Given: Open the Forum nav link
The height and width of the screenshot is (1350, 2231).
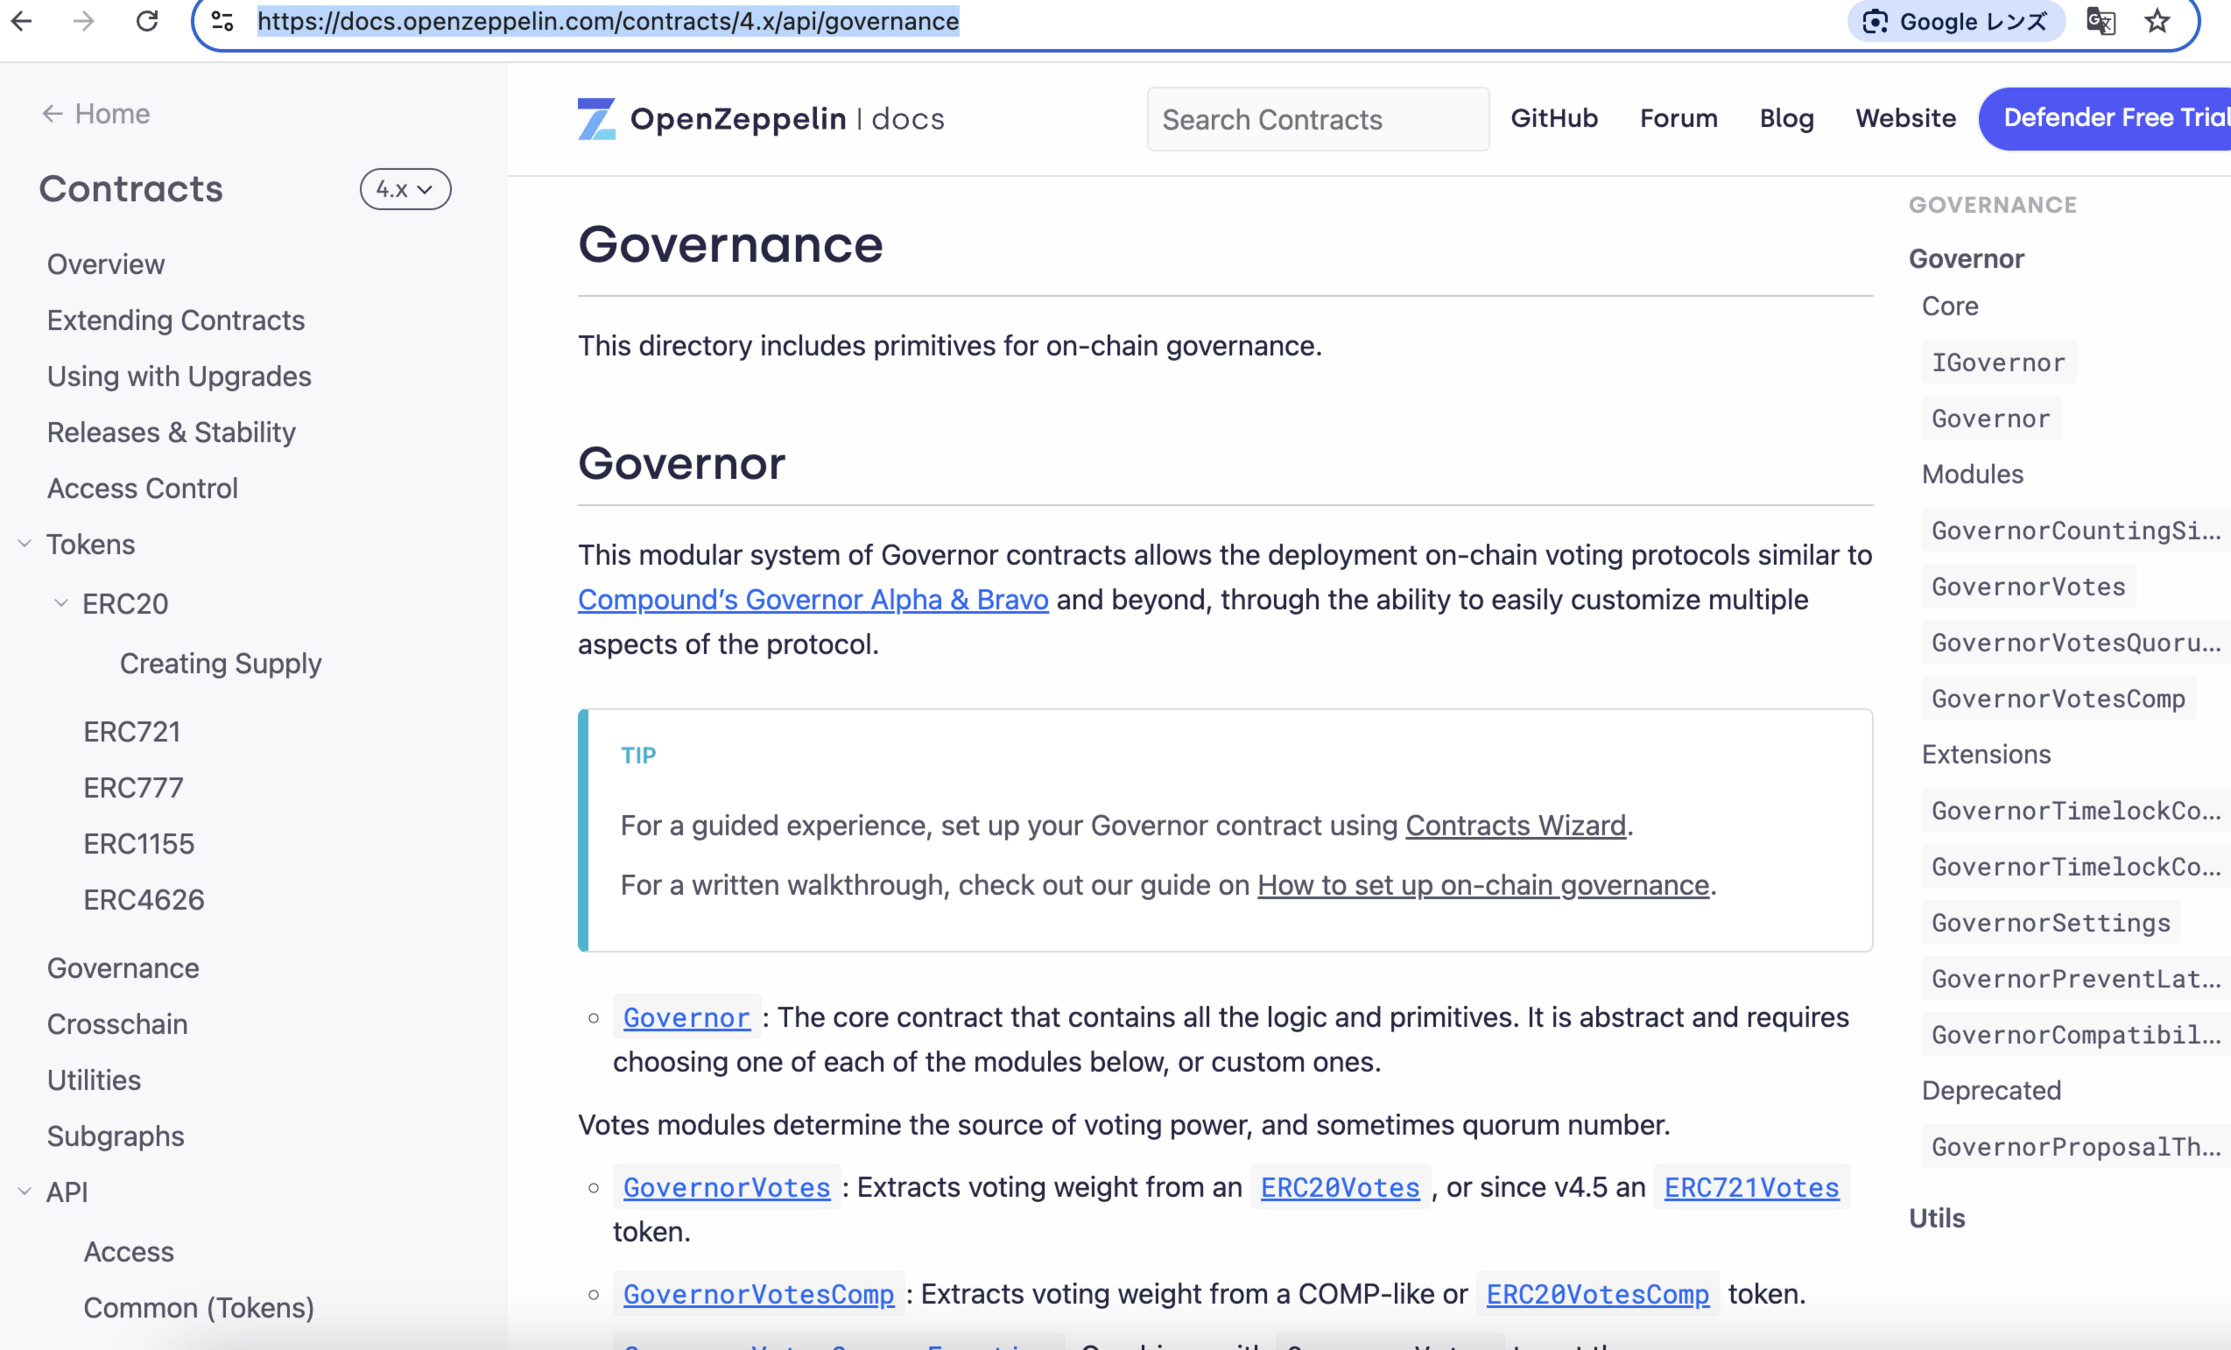Looking at the screenshot, I should pos(1678,118).
